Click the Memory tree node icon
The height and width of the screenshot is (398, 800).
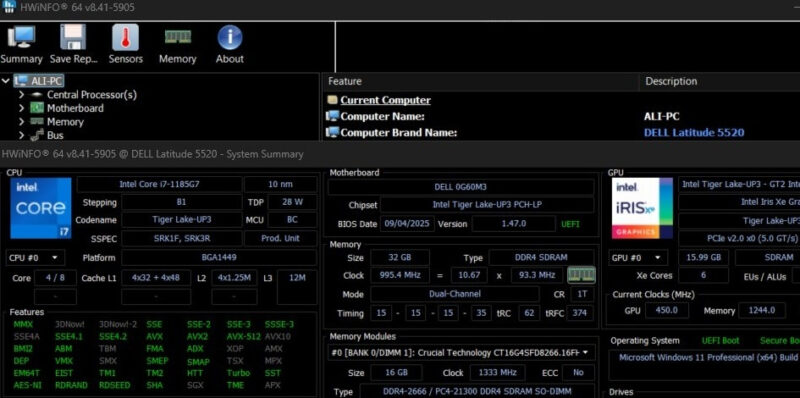click(x=37, y=121)
